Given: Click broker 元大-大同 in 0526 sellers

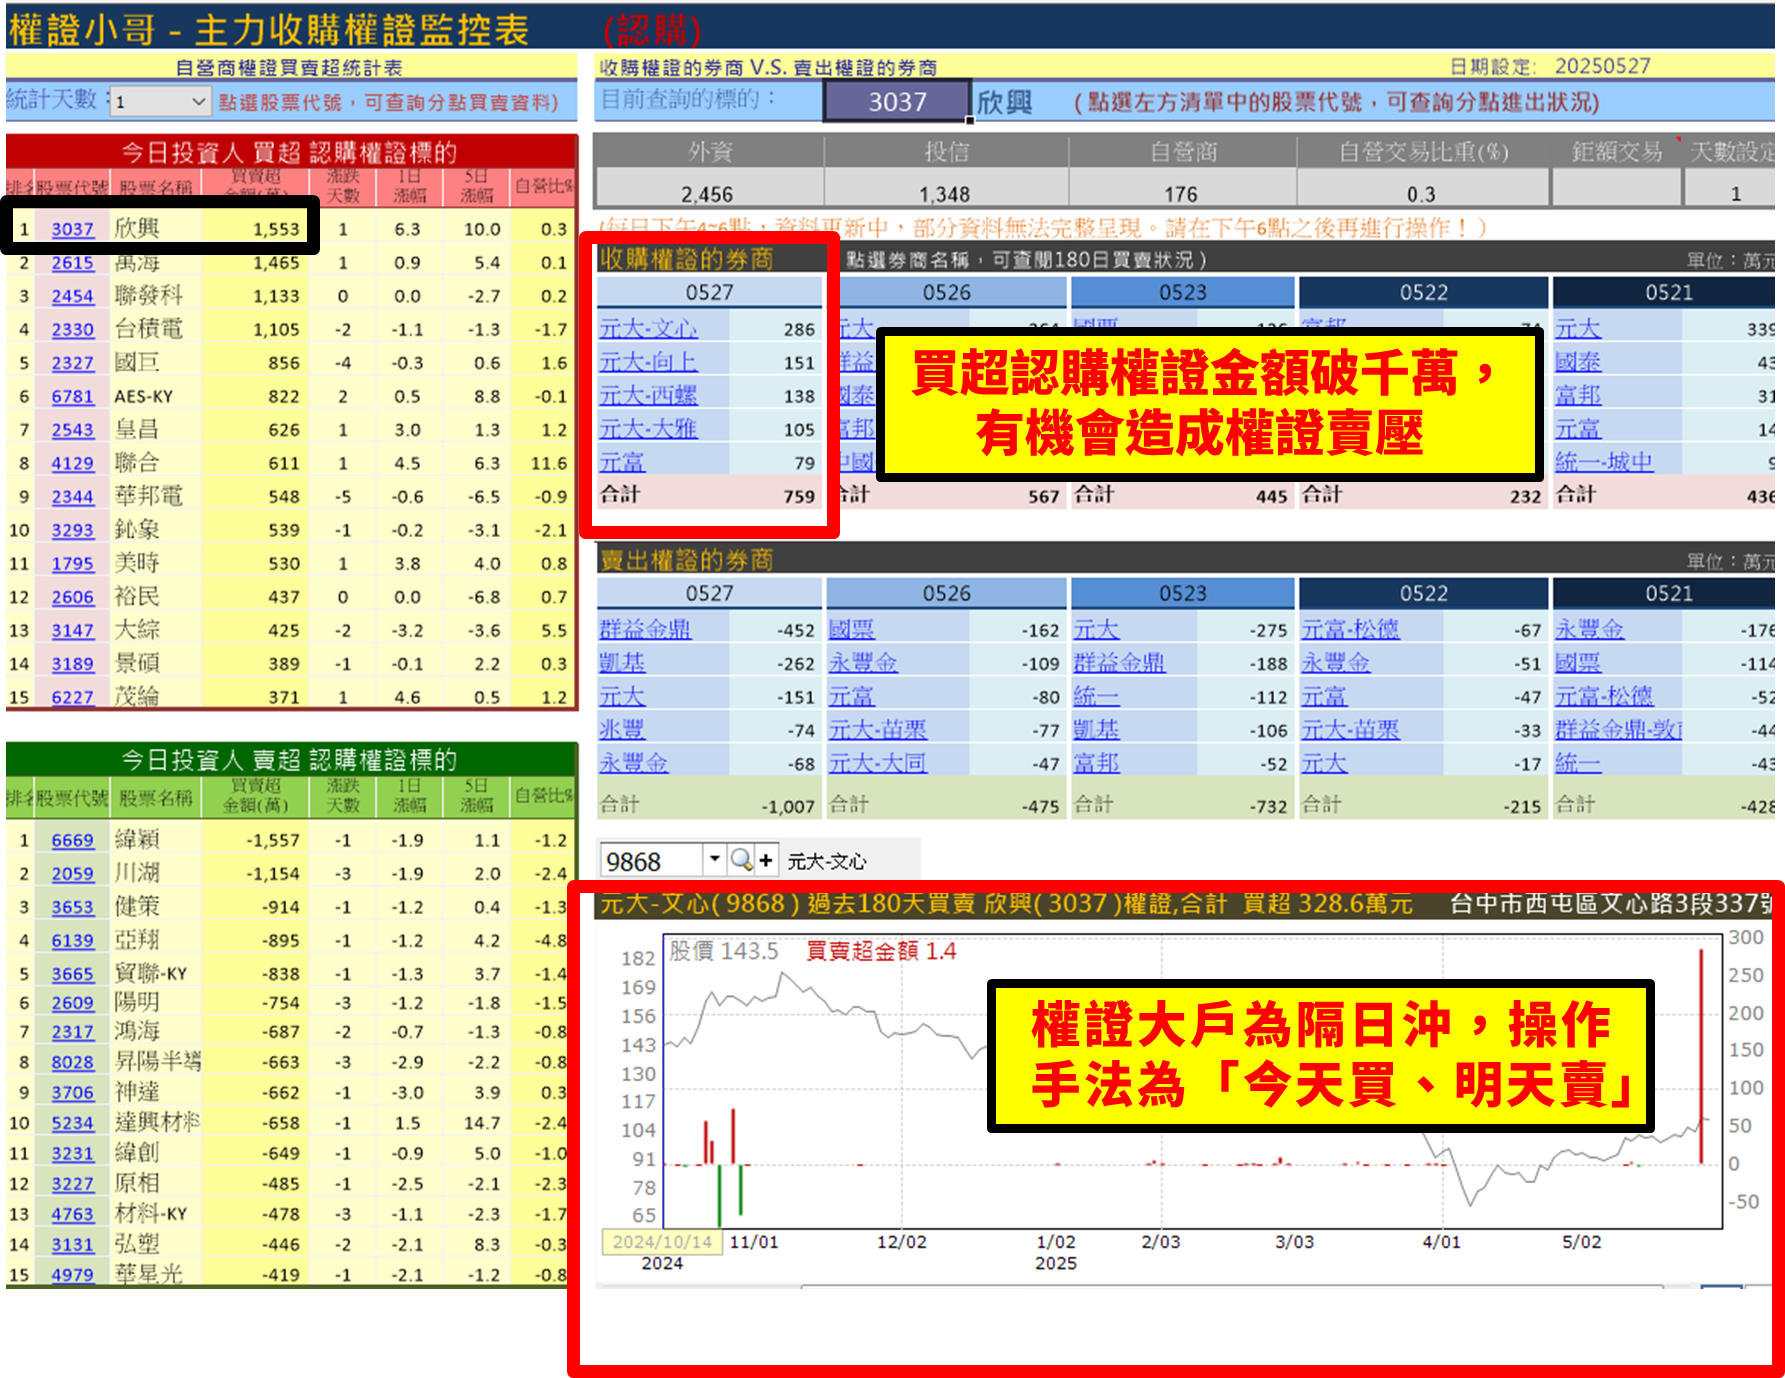Looking at the screenshot, I should 878,763.
